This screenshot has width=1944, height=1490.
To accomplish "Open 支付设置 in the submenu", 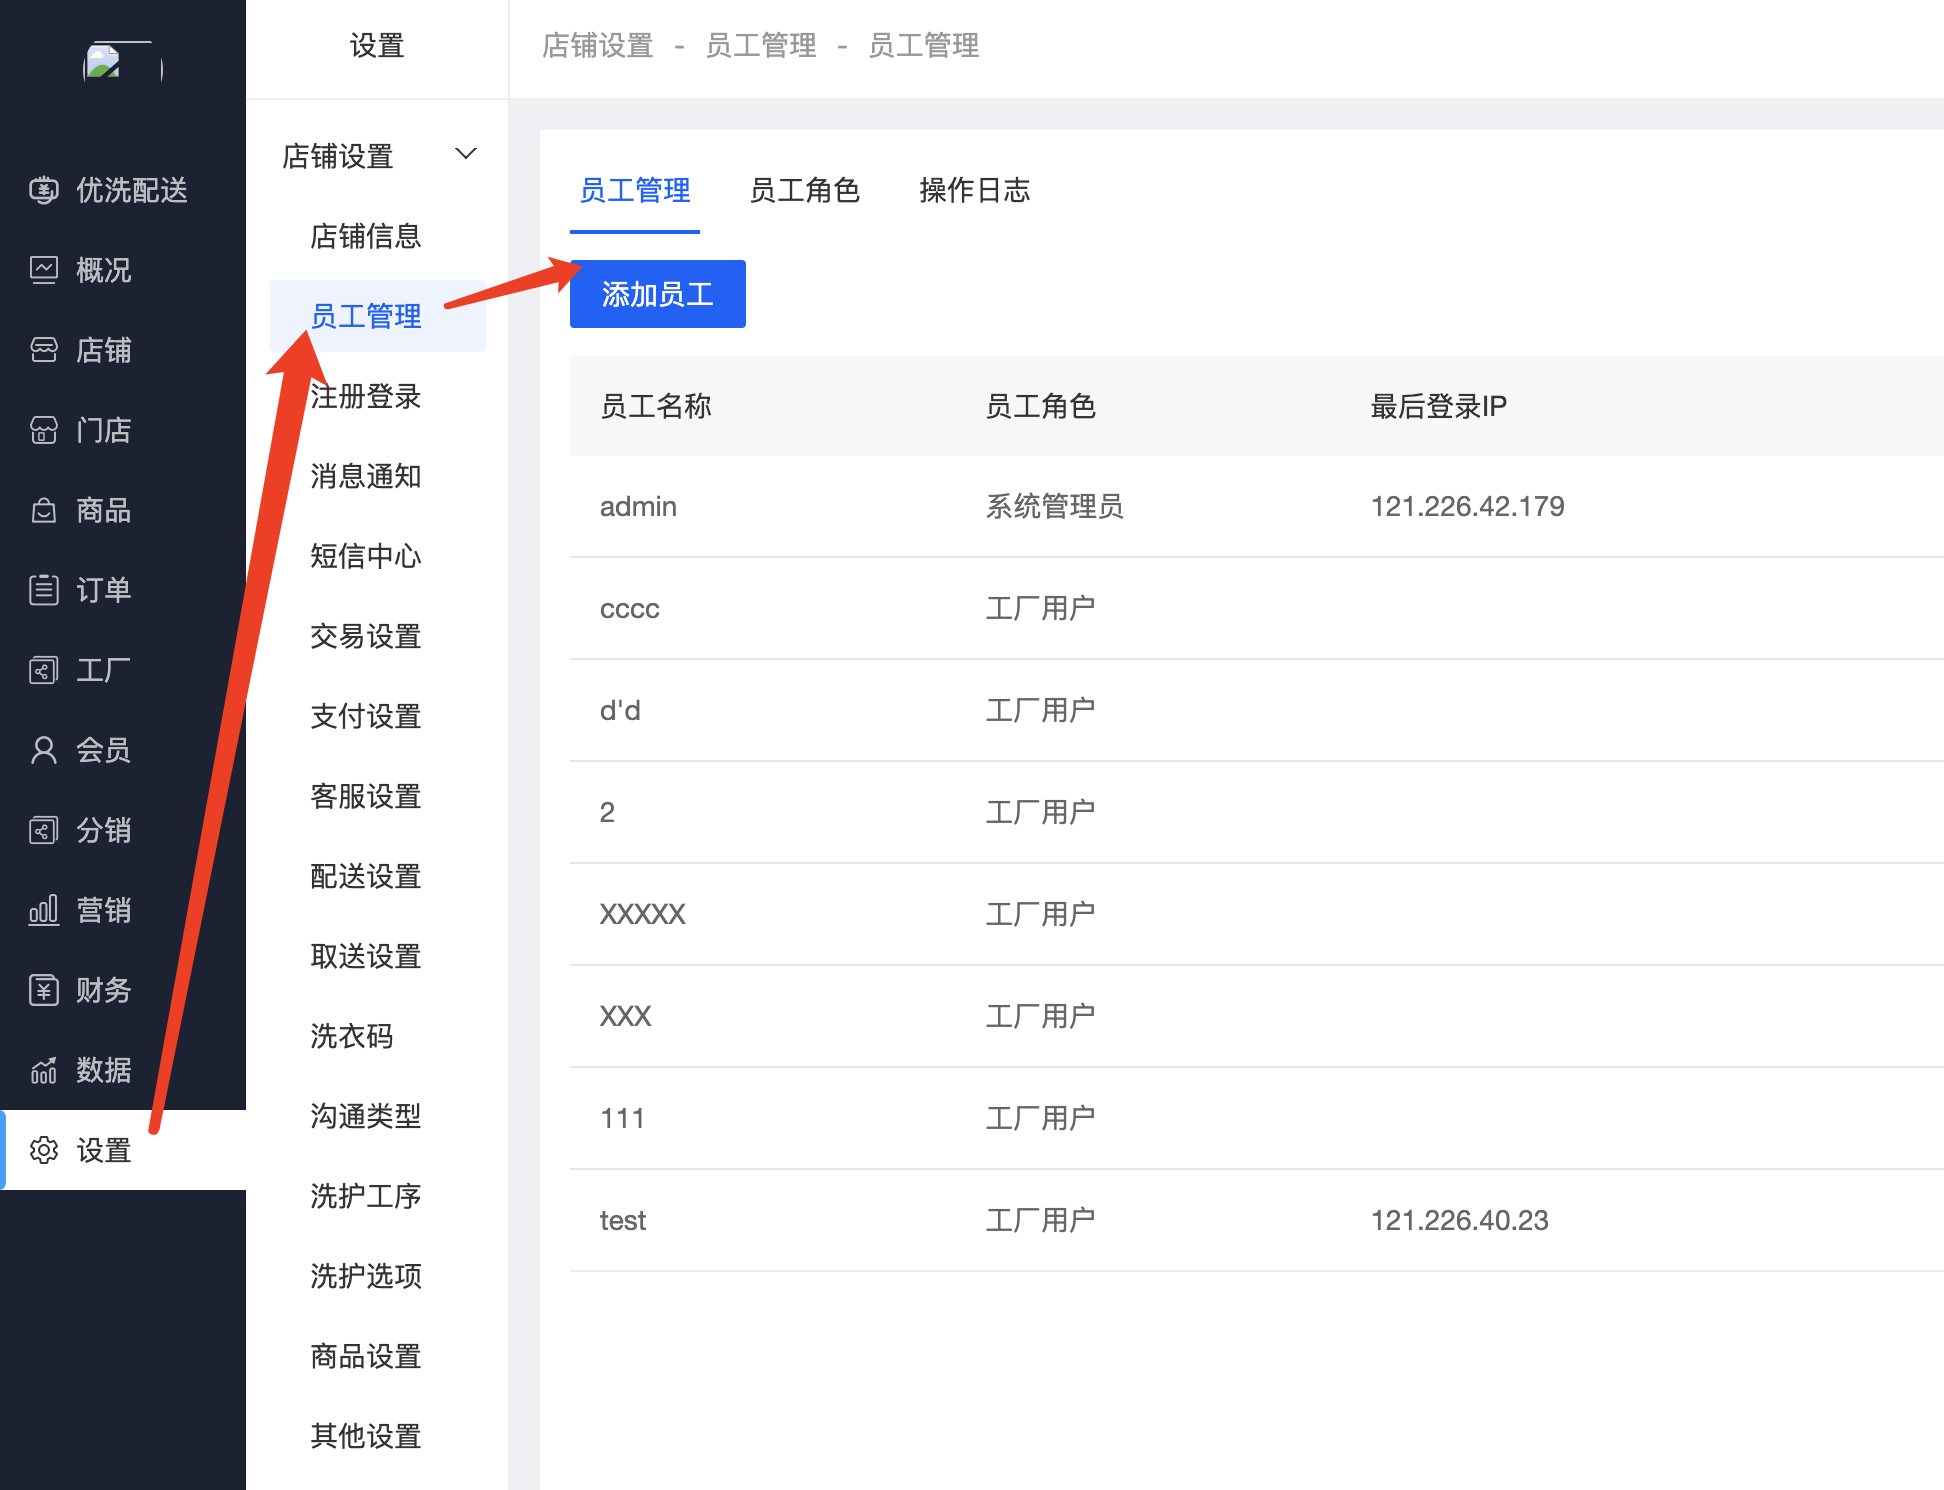I will coord(365,716).
